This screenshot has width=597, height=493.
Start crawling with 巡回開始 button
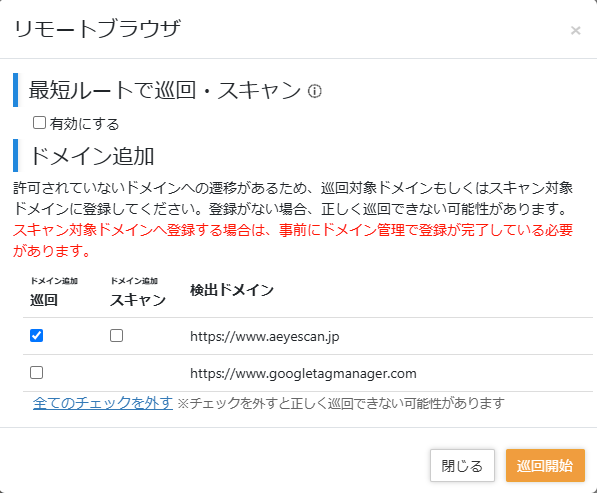tap(545, 466)
